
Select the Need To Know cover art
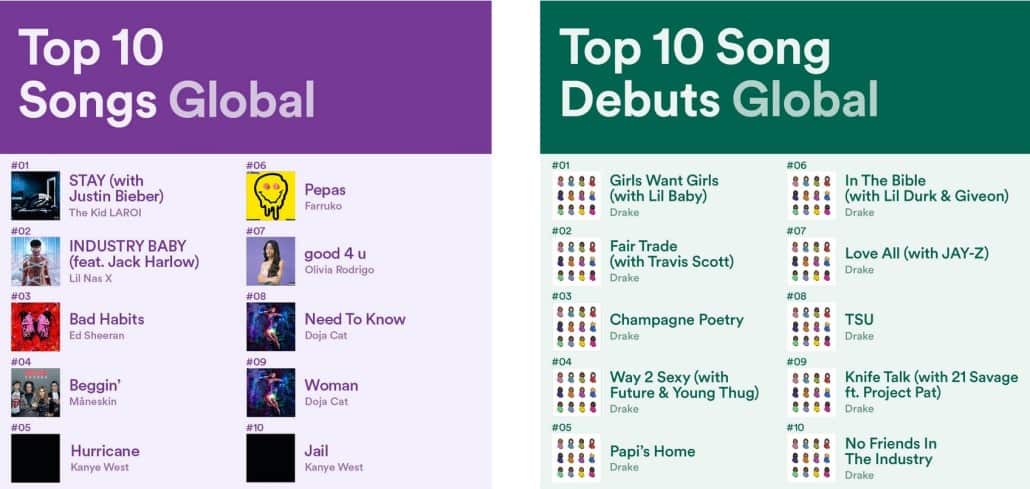270,327
